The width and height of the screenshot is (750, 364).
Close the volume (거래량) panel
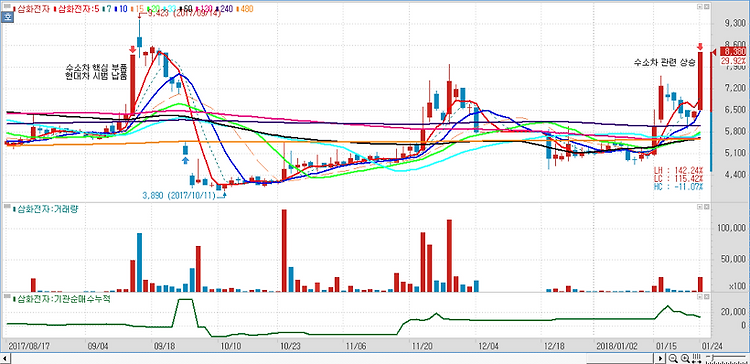[x=707, y=207]
